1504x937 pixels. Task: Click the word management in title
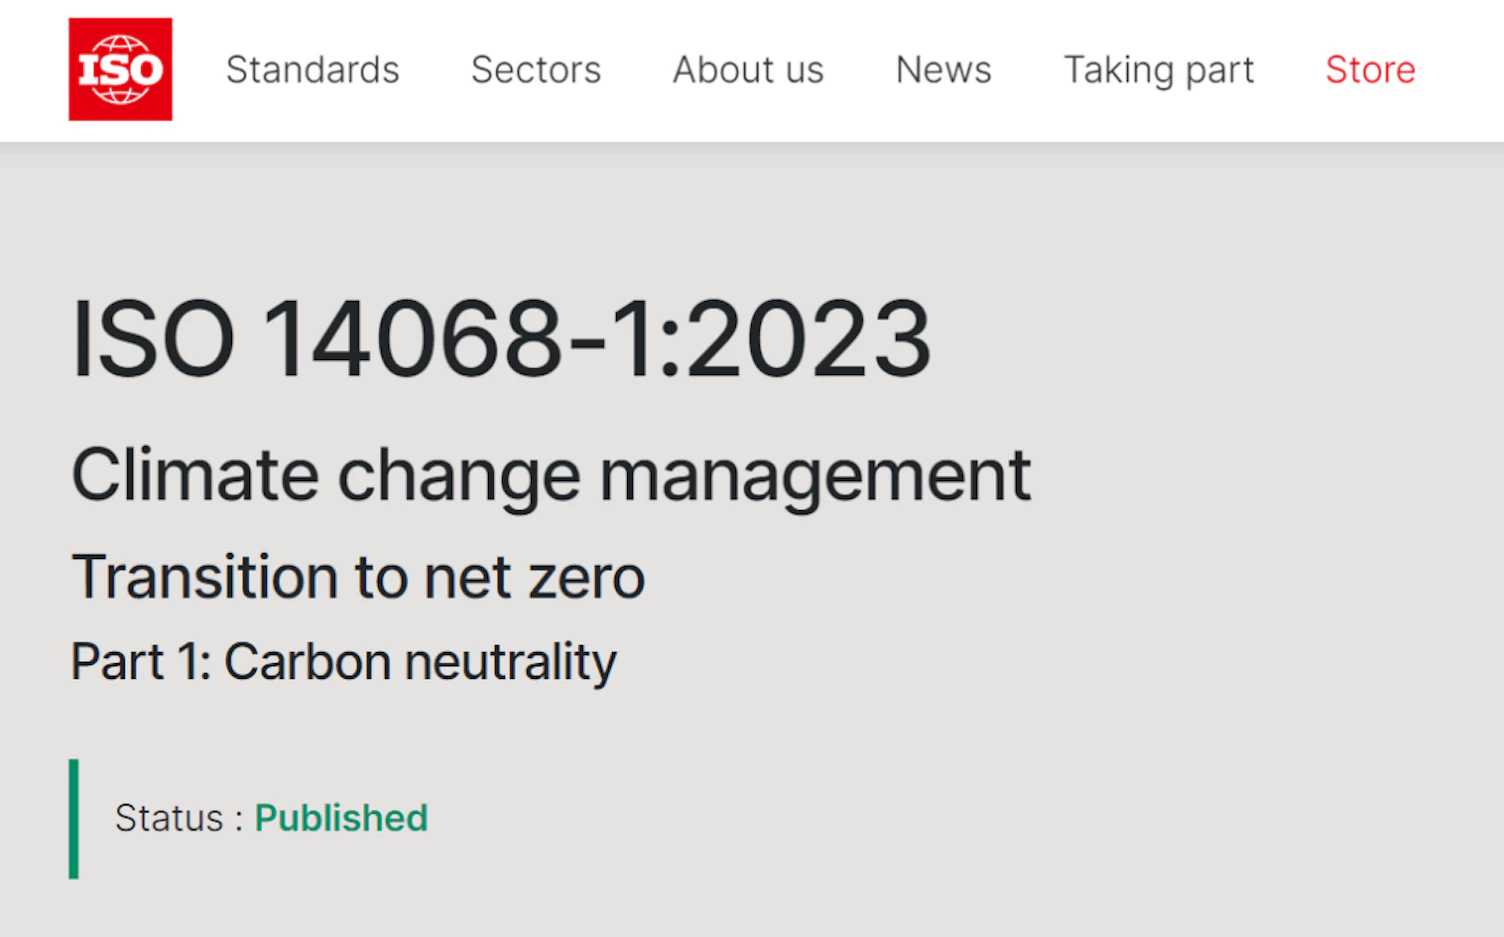[x=814, y=475]
